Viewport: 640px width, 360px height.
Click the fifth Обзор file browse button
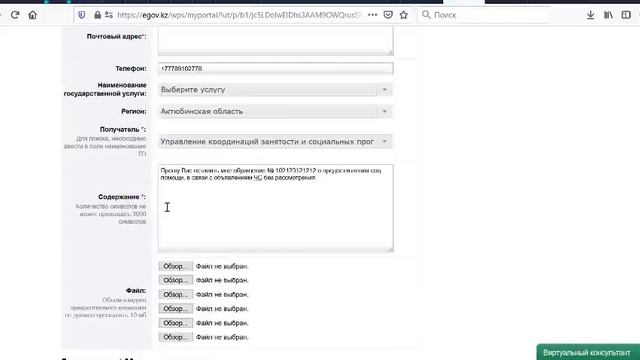click(176, 323)
